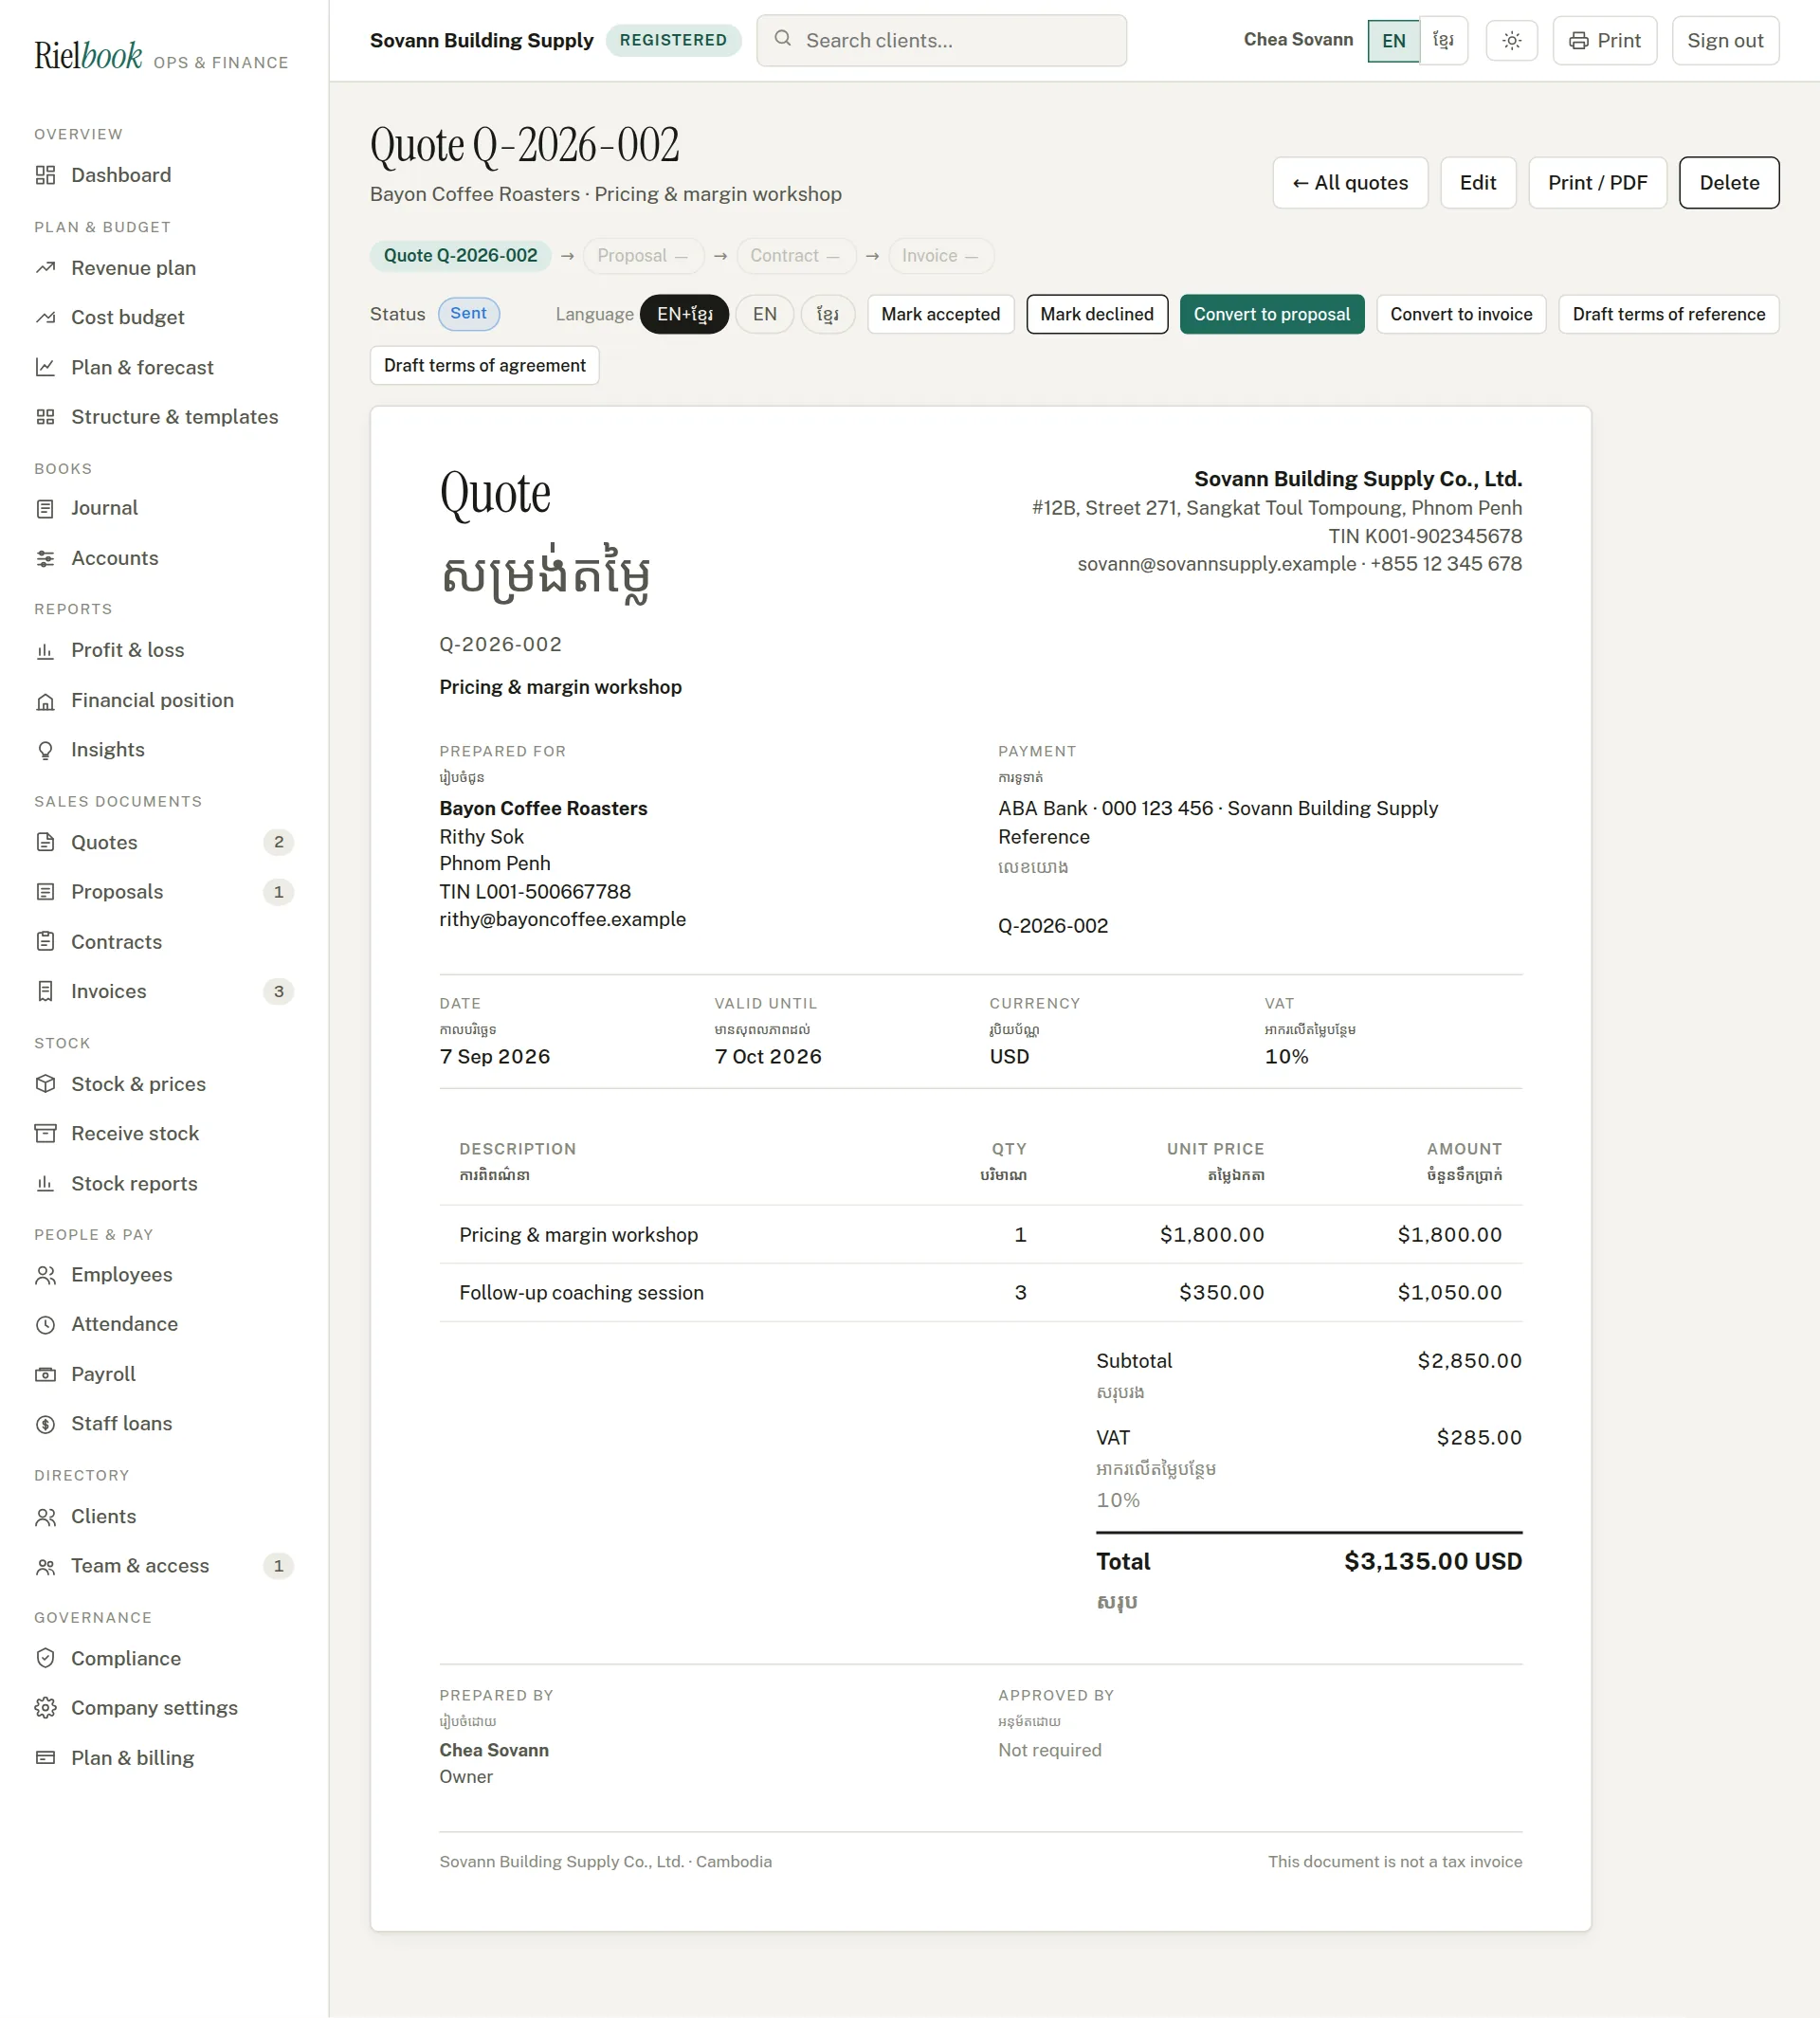Image resolution: width=1820 pixels, height=2018 pixels.
Task: Click the Journal book icon
Action: tap(45, 508)
